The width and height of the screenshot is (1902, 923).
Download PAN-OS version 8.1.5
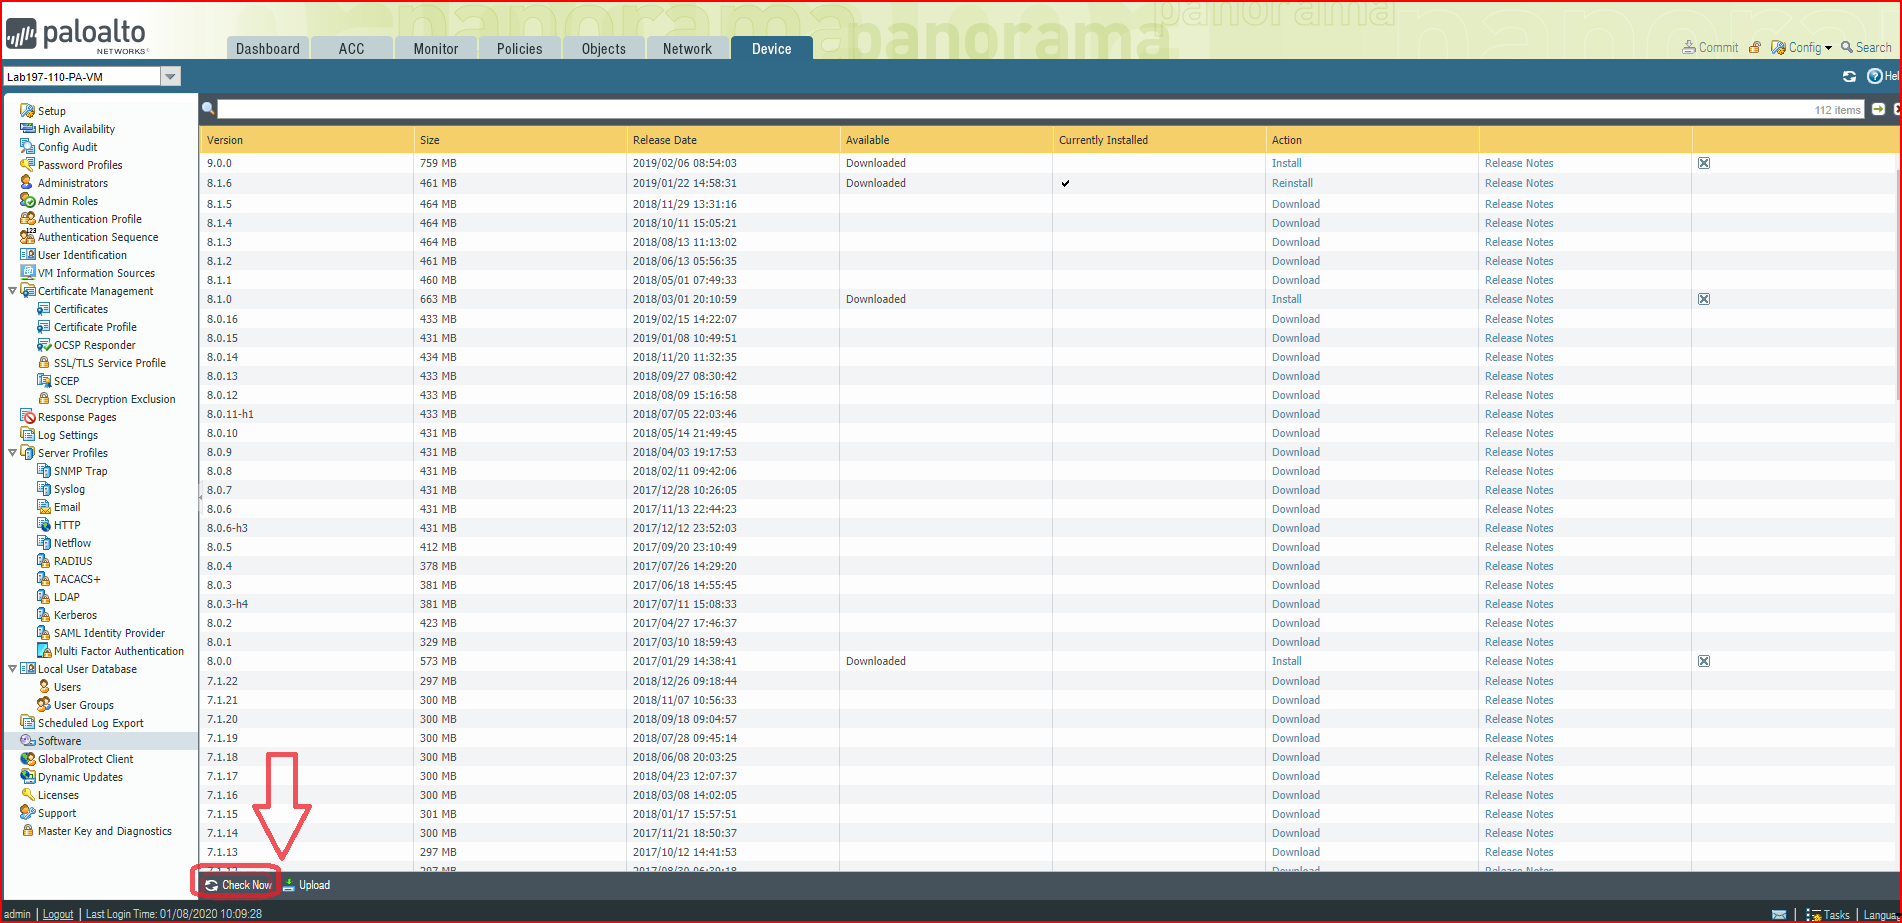[1295, 203]
